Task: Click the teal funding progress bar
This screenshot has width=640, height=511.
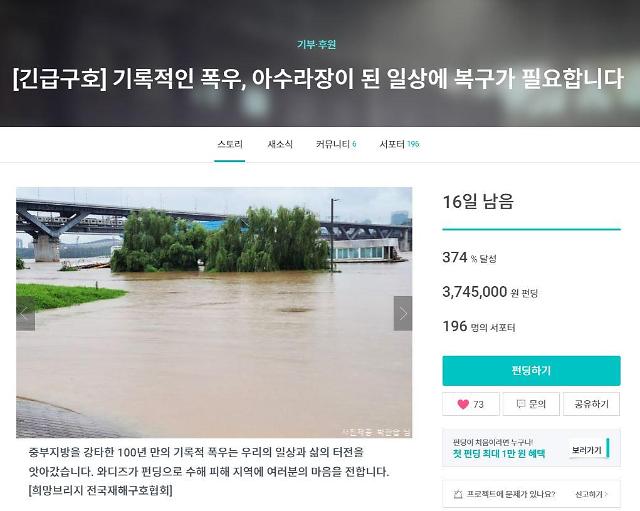Action: tap(531, 229)
